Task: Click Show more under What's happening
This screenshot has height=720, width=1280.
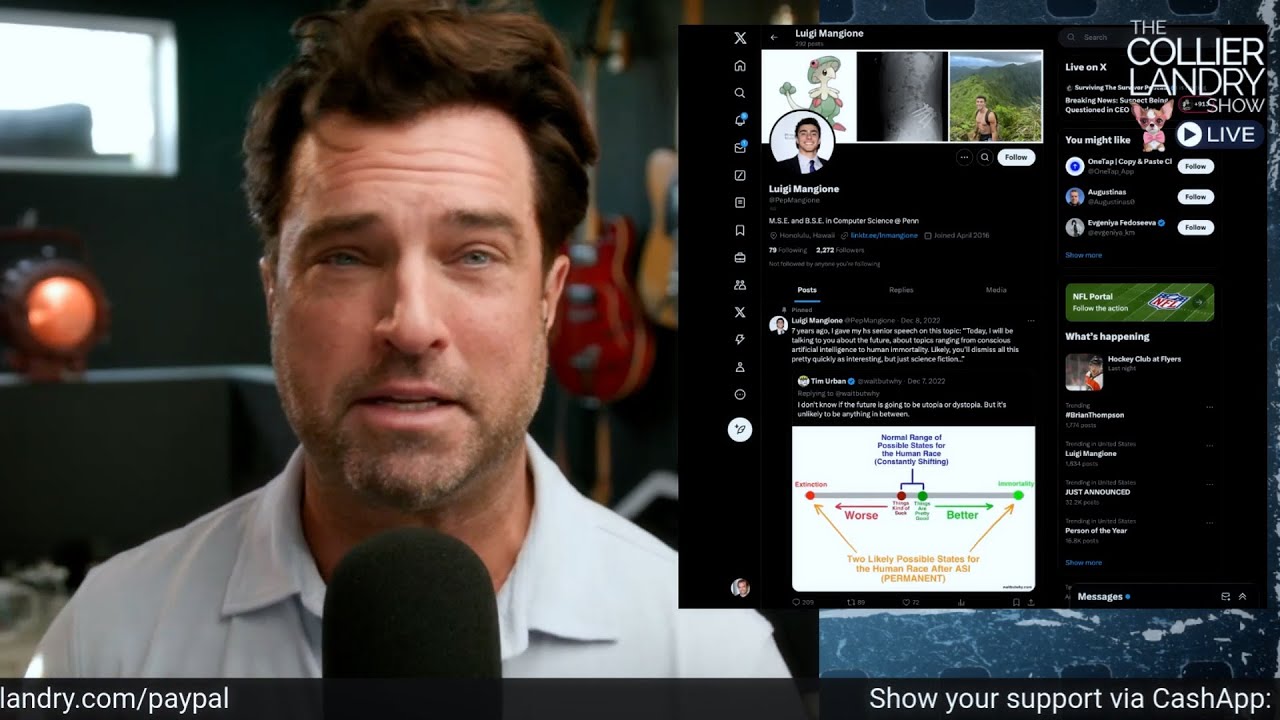Action: [x=1083, y=563]
